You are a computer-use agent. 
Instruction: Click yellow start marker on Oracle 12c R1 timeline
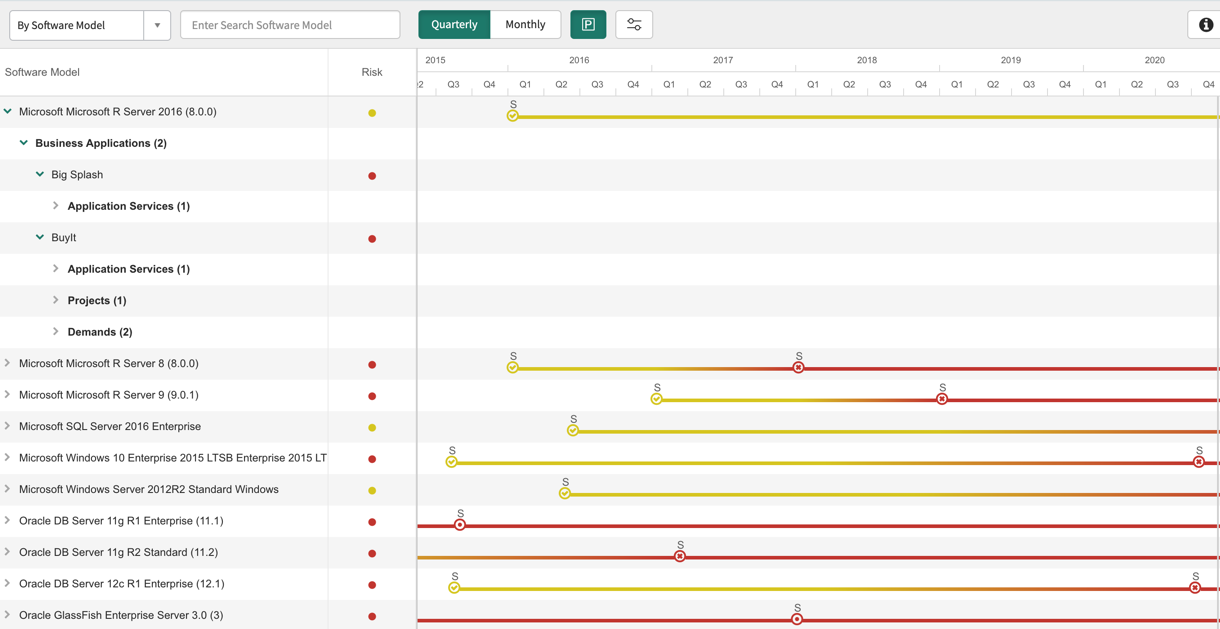[x=455, y=588]
